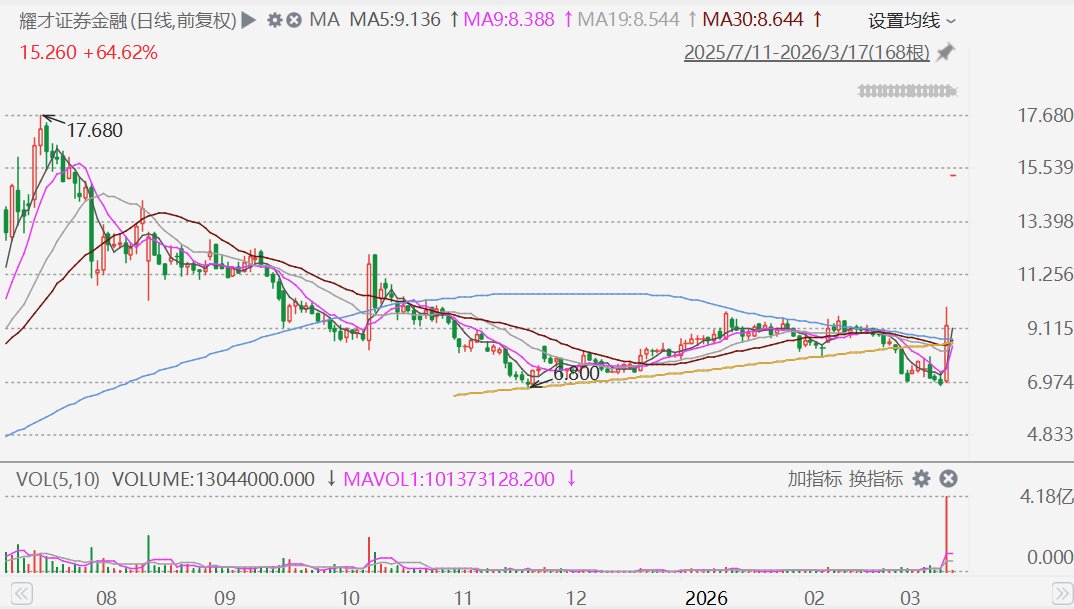Viewport: 1074px width, 609px height.
Task: Open volume indicator settings gear
Action: click(921, 479)
